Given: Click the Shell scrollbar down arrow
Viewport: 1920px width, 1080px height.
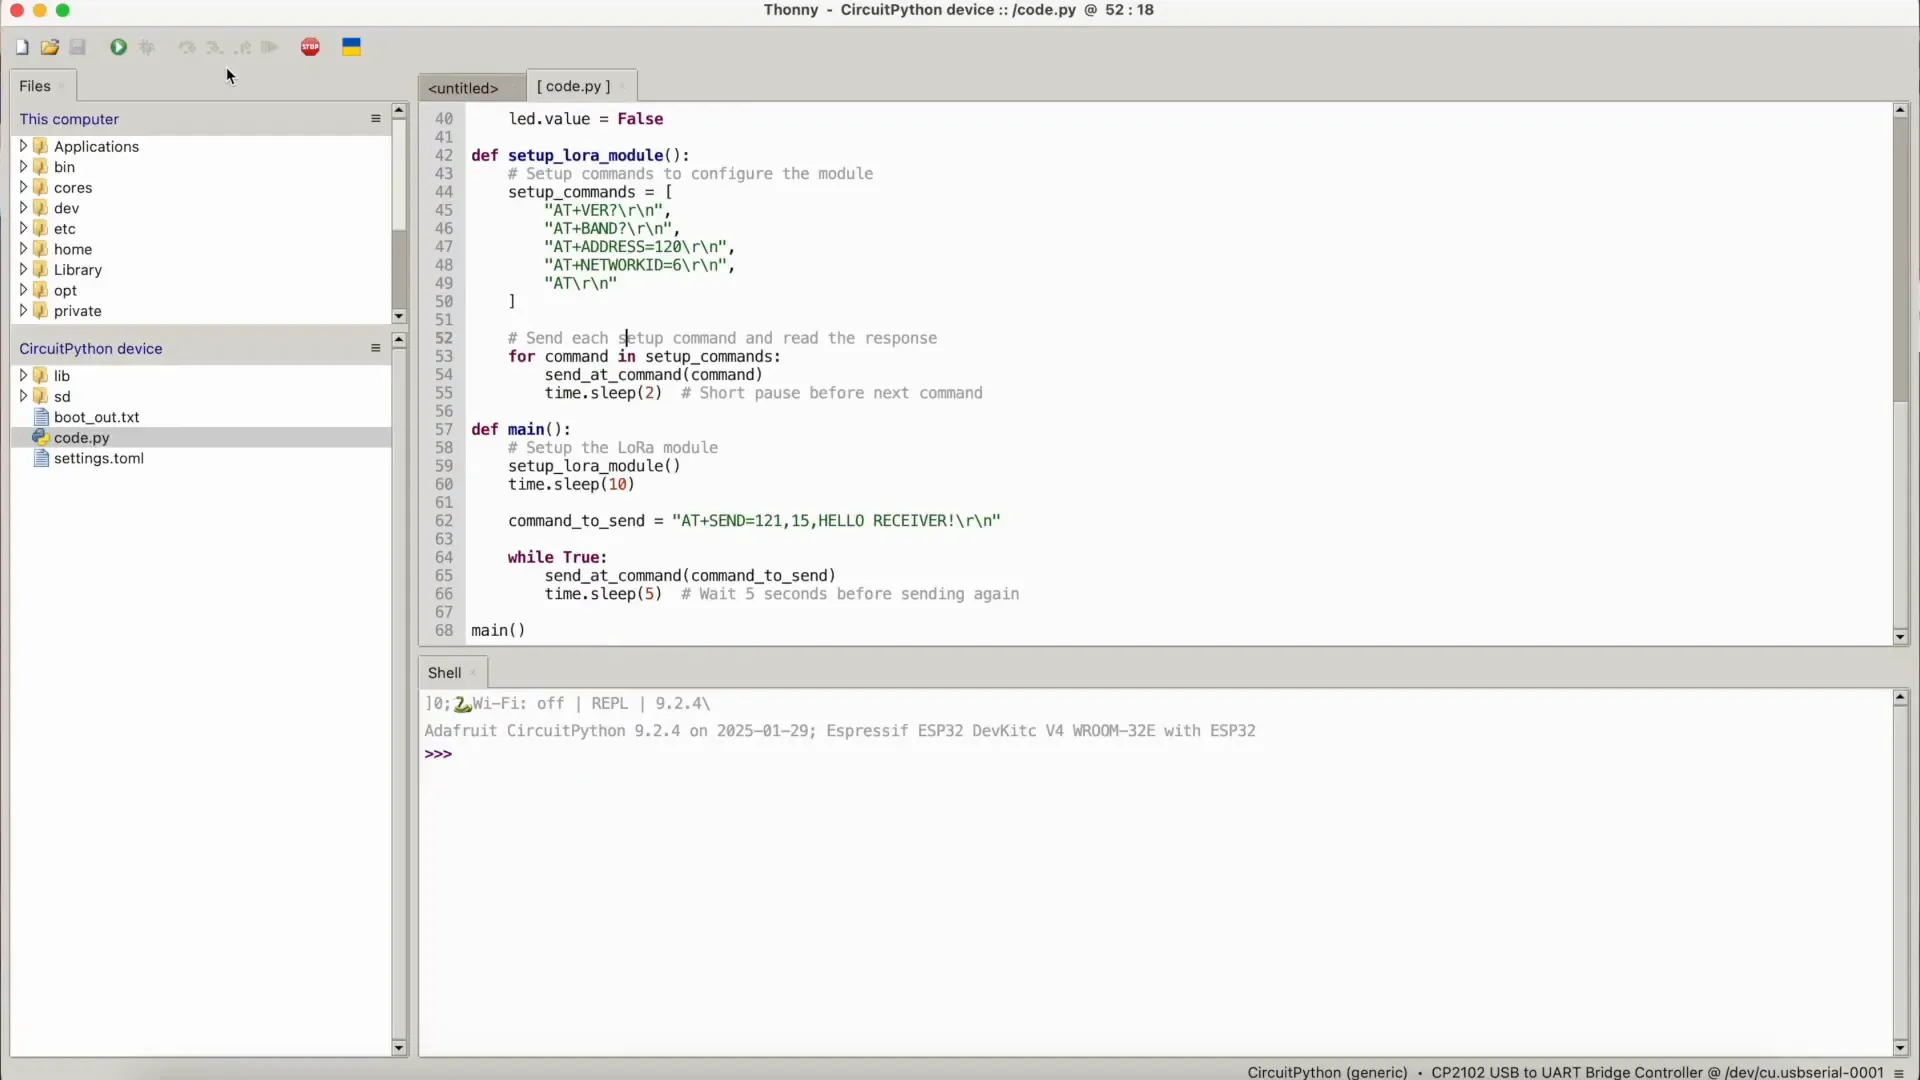Looking at the screenshot, I should [1901, 1049].
